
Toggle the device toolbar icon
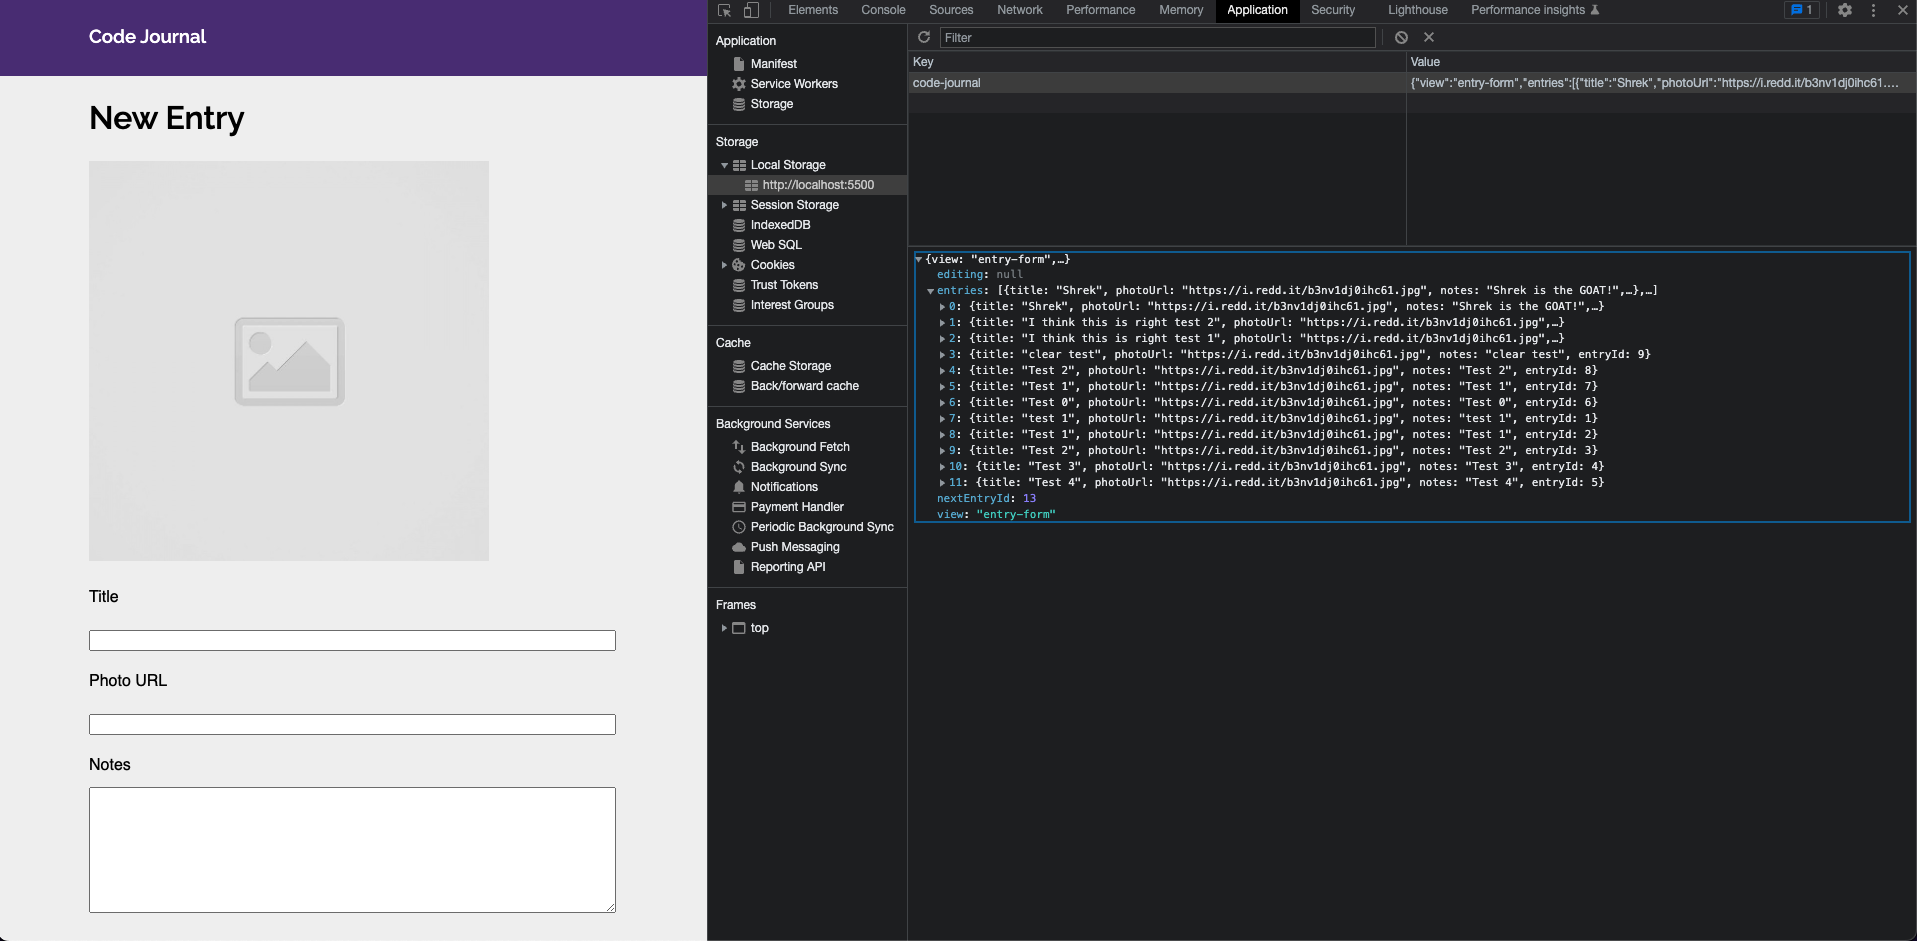pyautogui.click(x=751, y=10)
